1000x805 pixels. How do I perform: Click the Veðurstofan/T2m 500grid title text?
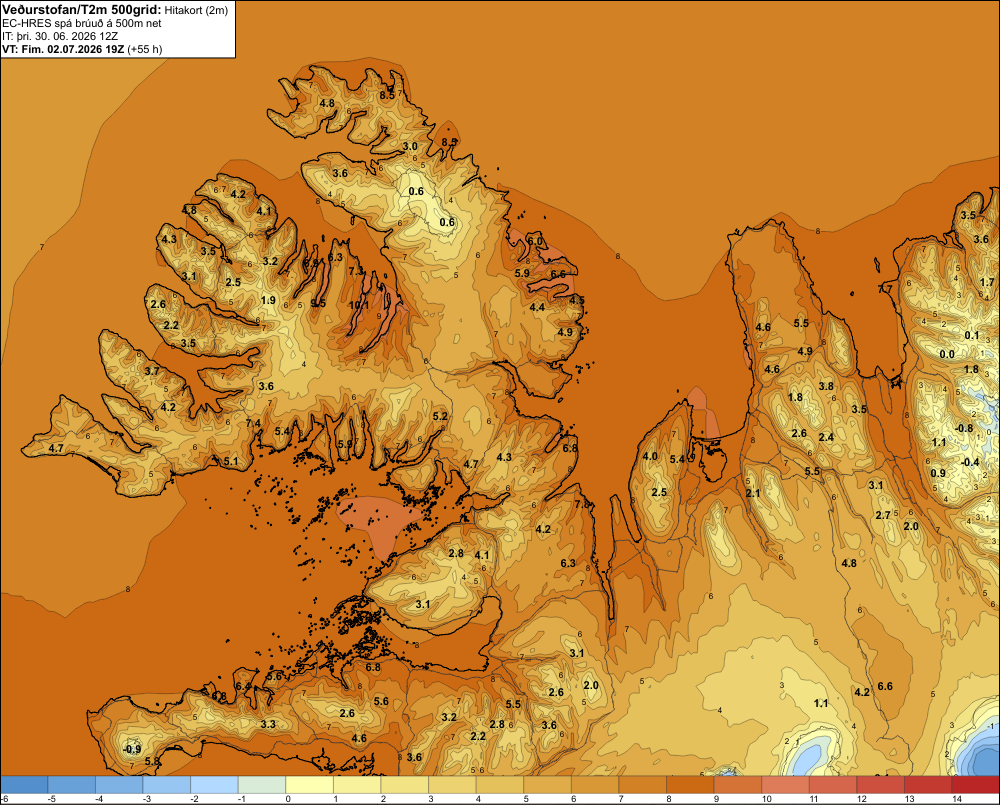[82, 9]
